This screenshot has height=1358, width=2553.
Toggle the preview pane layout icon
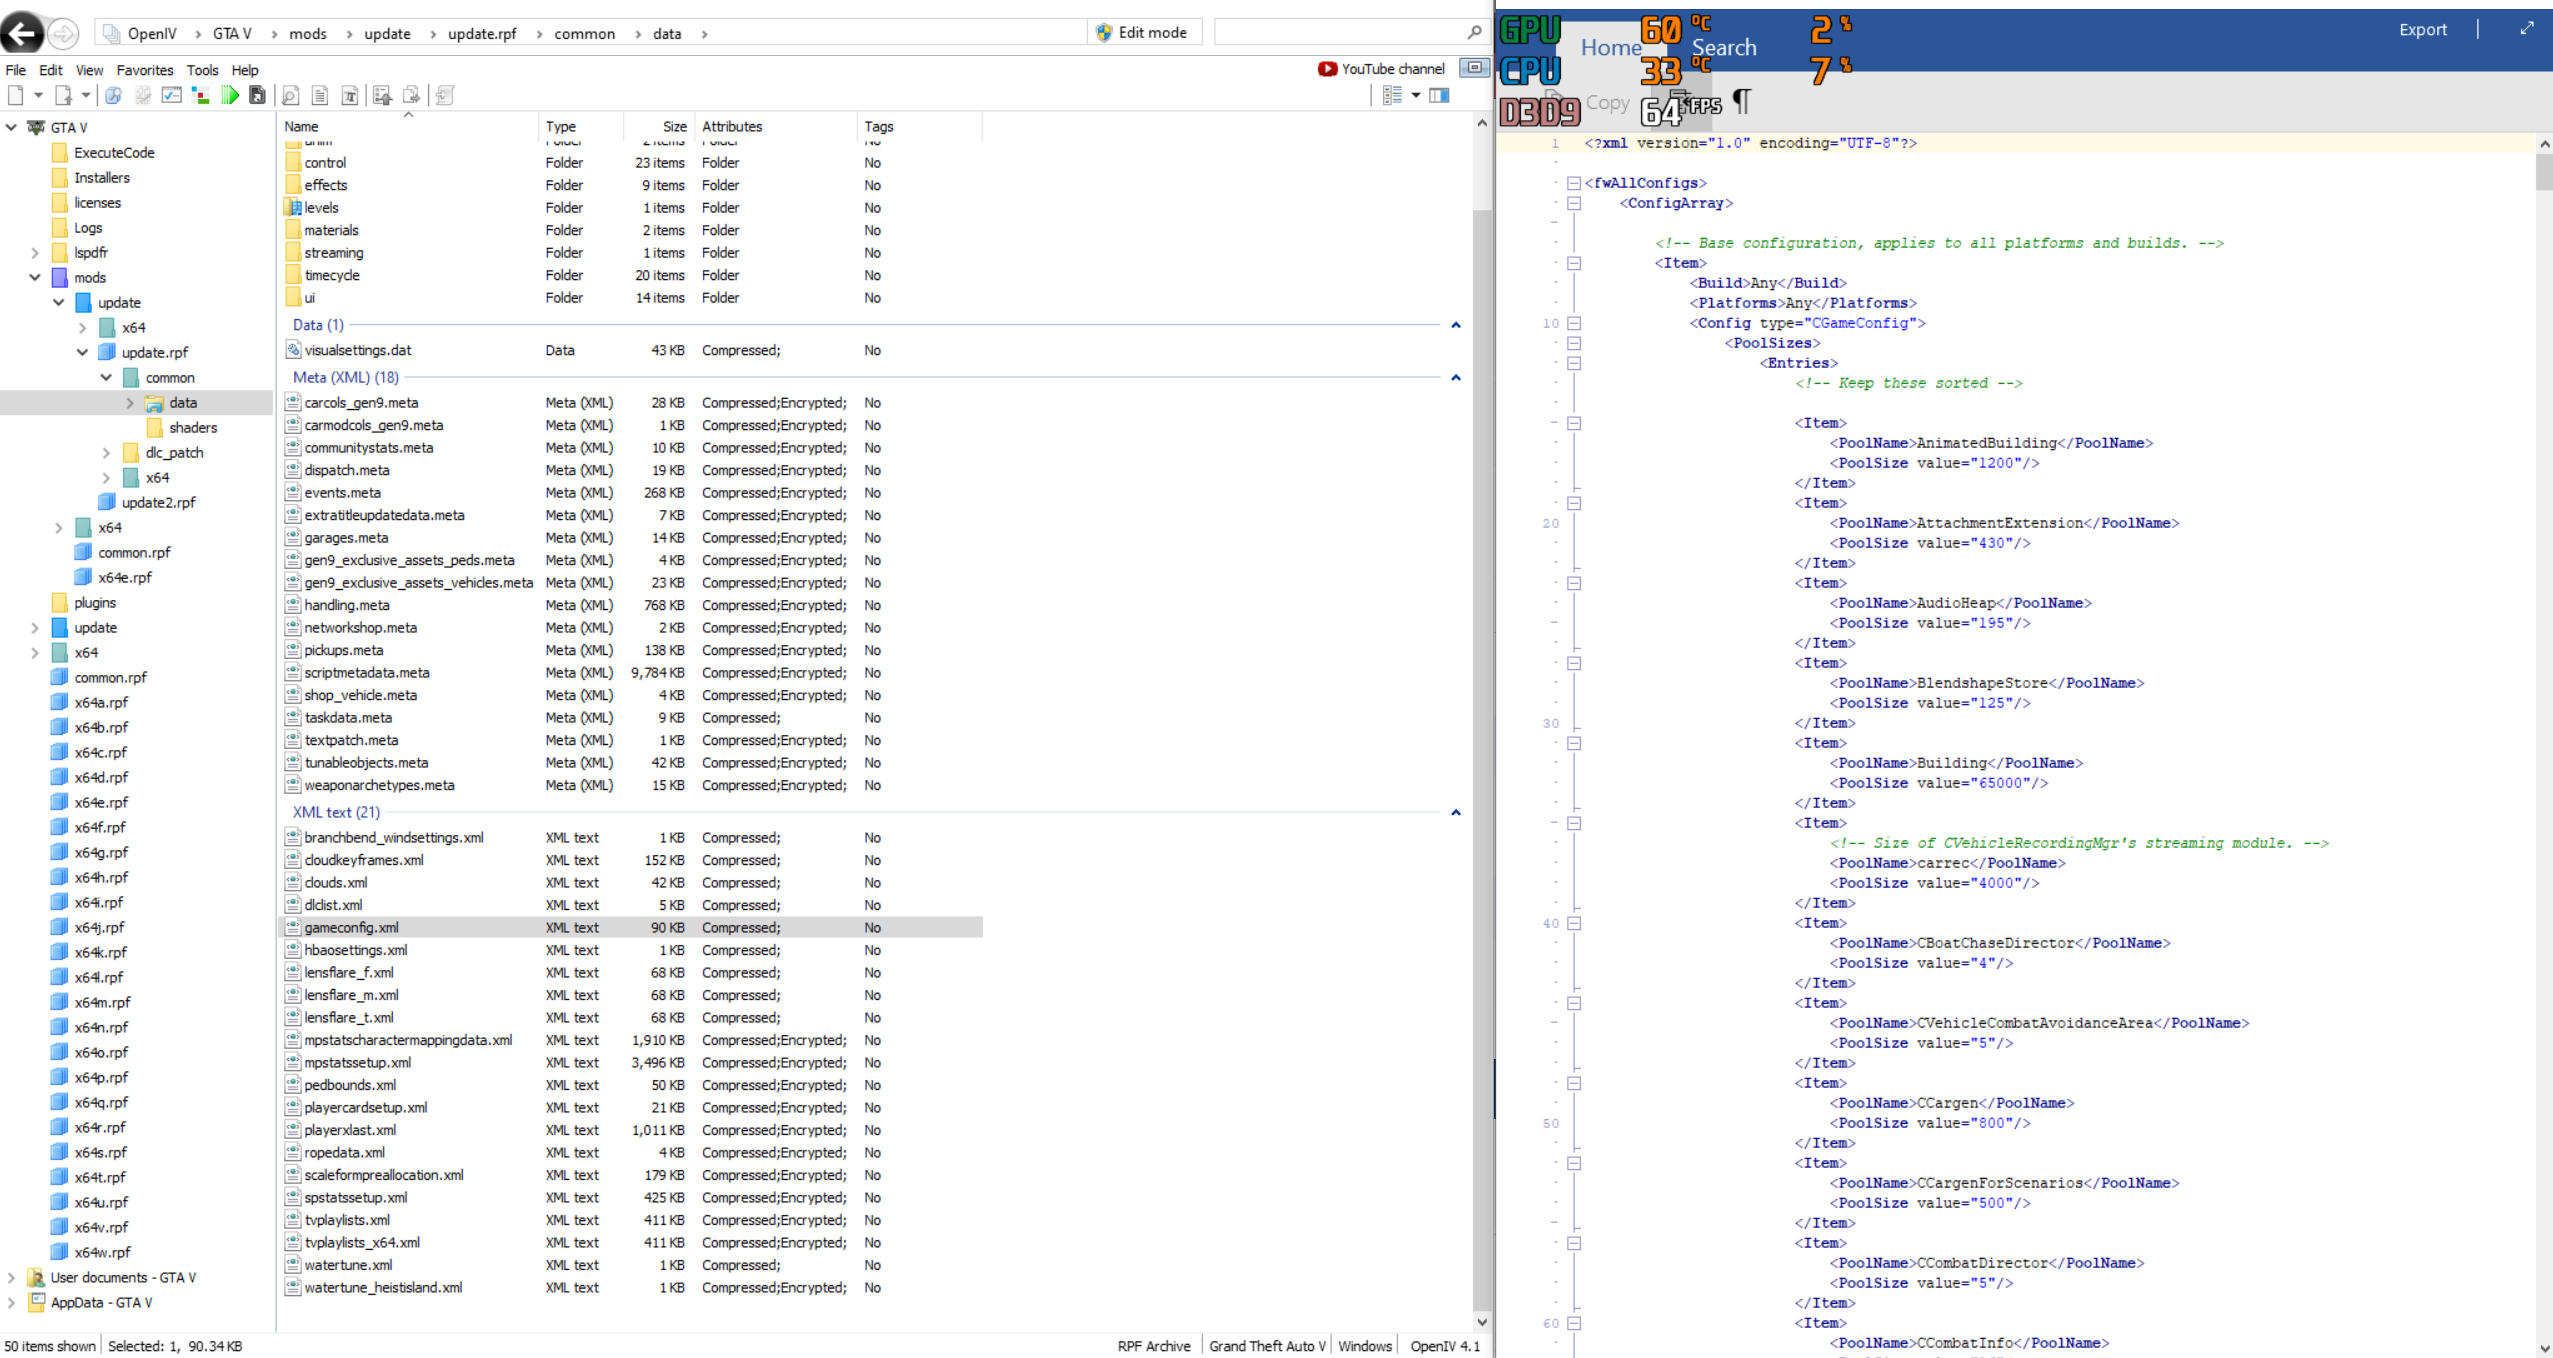1439,95
